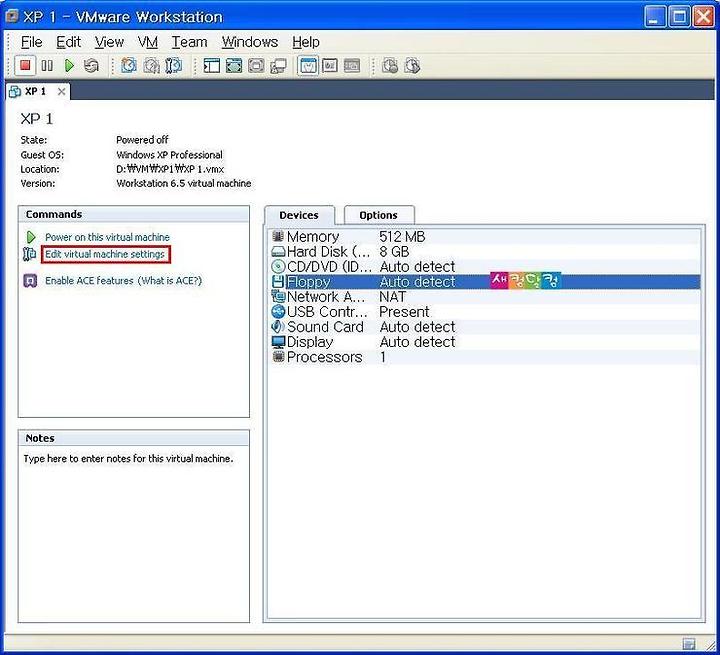Click the wrench settings icon in Commands
This screenshot has height=655, width=720.
click(x=29, y=254)
